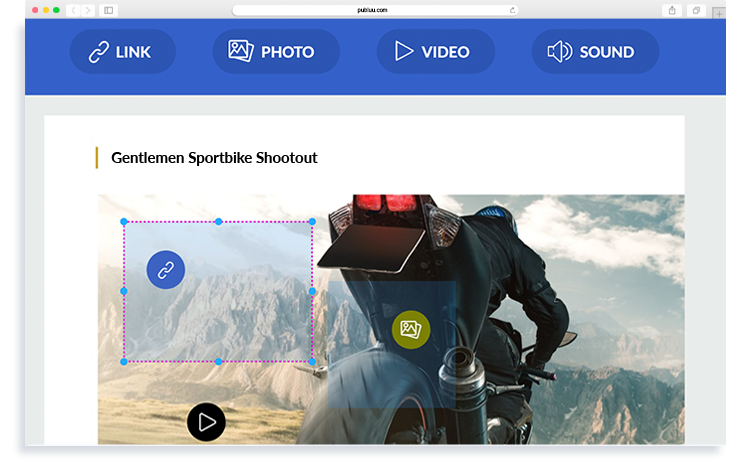The image size is (741, 462).
Task: Click the top-left selection resize handle
Action: 124,222
